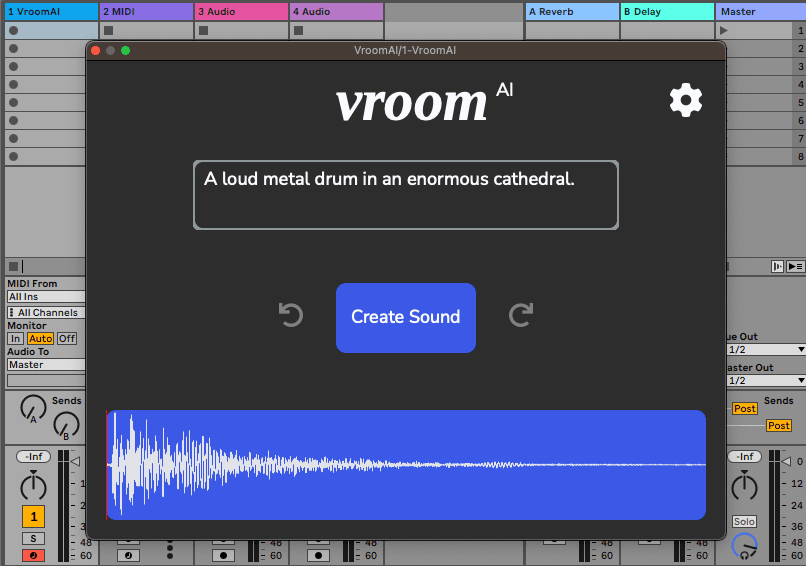
Task: Select the 4 Audio track header
Action: [x=336, y=11]
